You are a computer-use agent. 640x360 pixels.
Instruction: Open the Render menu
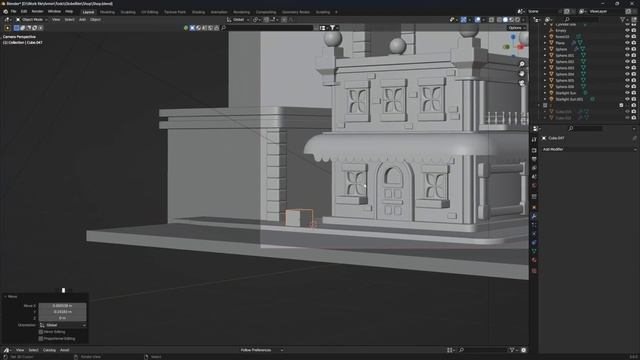[37, 12]
